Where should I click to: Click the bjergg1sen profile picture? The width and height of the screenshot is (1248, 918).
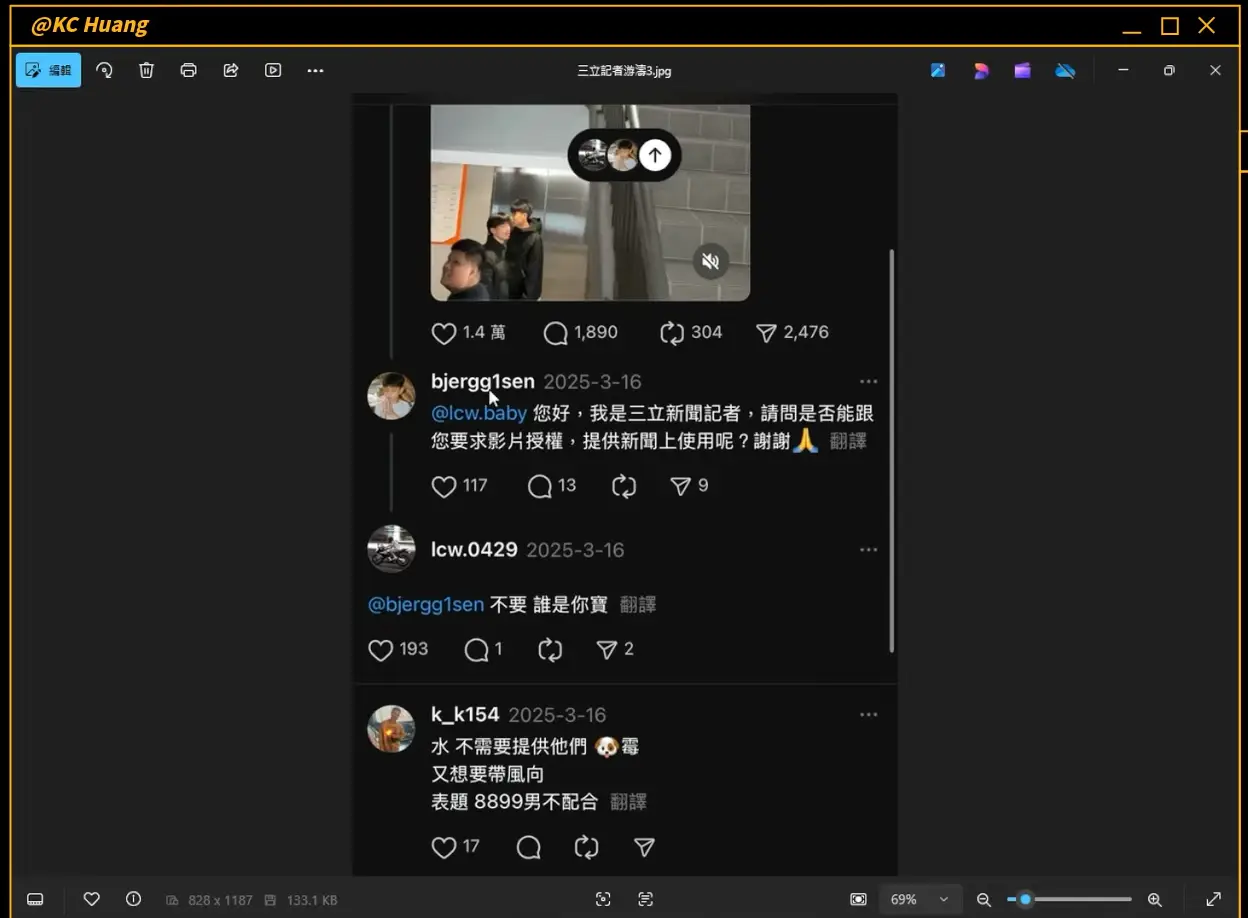pos(391,396)
